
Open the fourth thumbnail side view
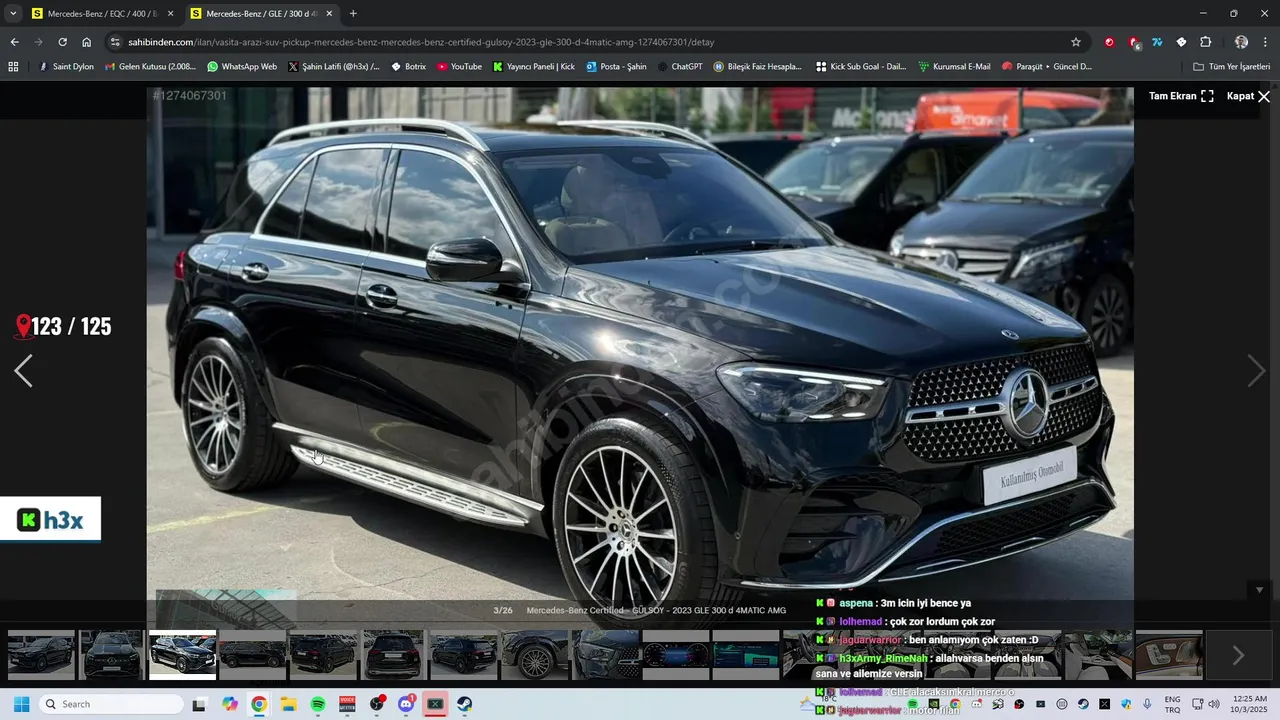pos(252,655)
